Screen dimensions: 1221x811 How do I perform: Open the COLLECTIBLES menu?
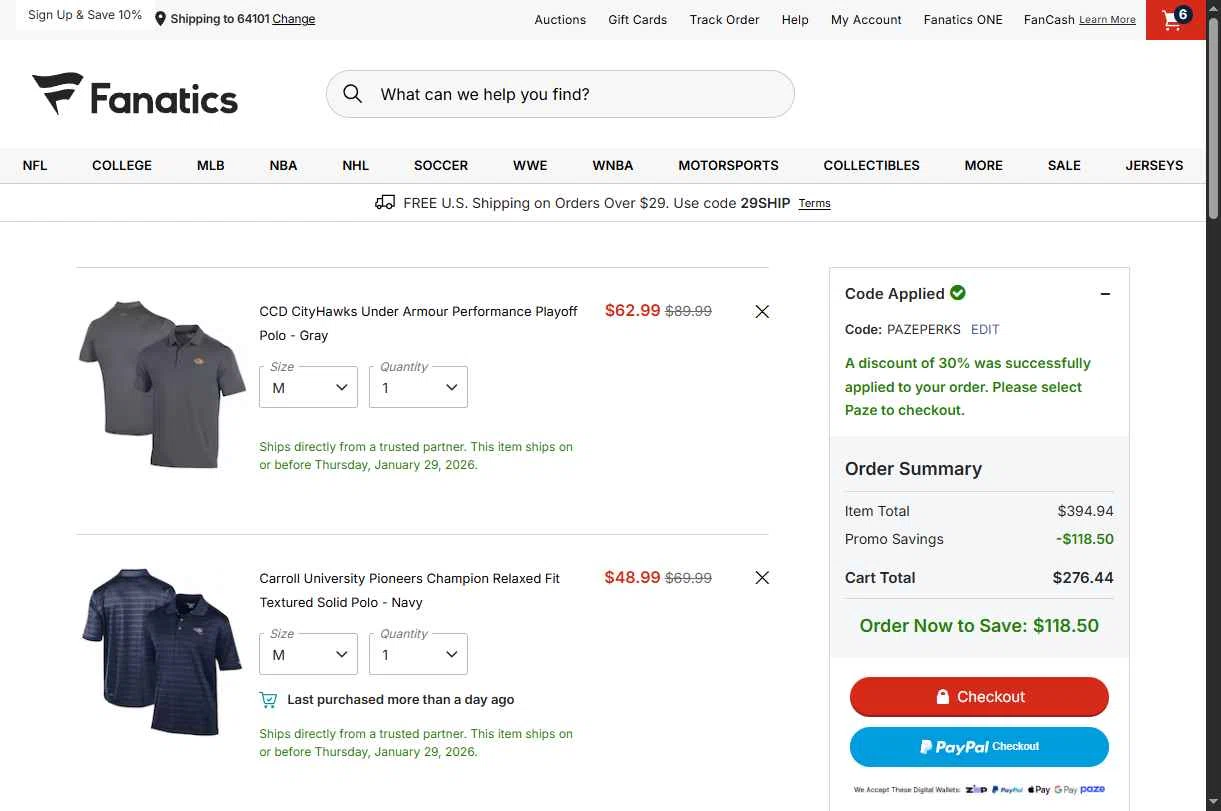(x=871, y=165)
